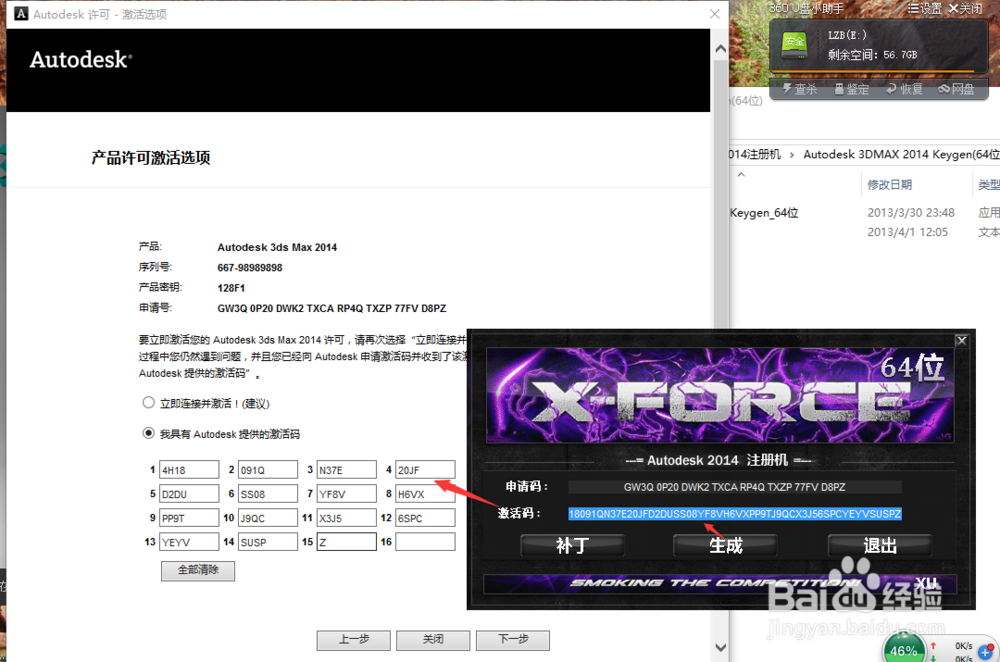1000x662 pixels.
Task: Focus activation field 4 containing 20JF
Action: (425, 470)
